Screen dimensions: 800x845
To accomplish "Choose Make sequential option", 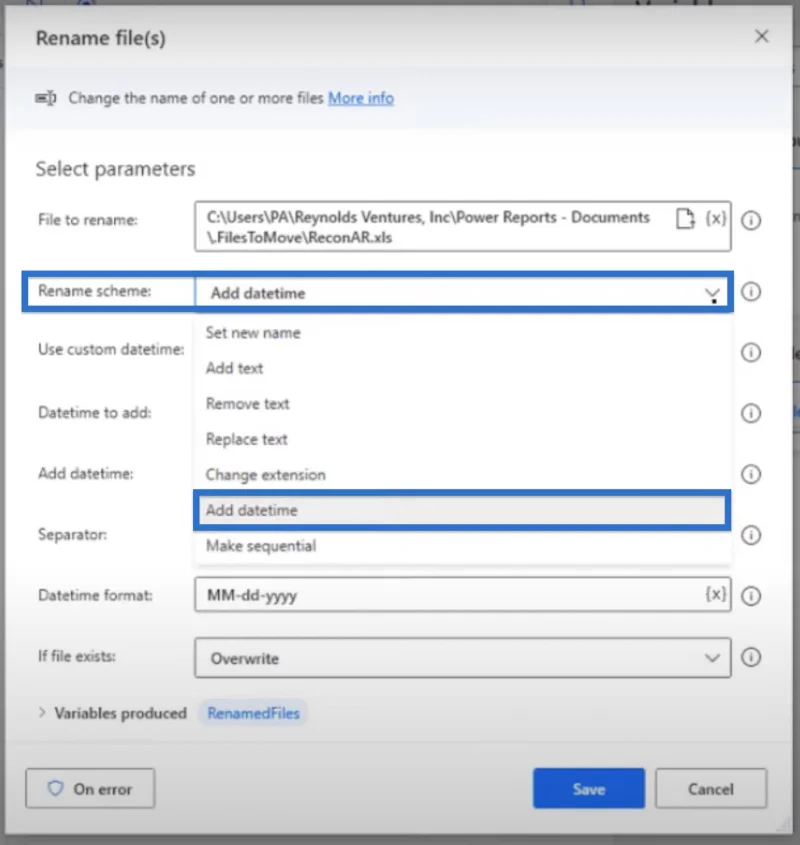I will click(x=461, y=546).
